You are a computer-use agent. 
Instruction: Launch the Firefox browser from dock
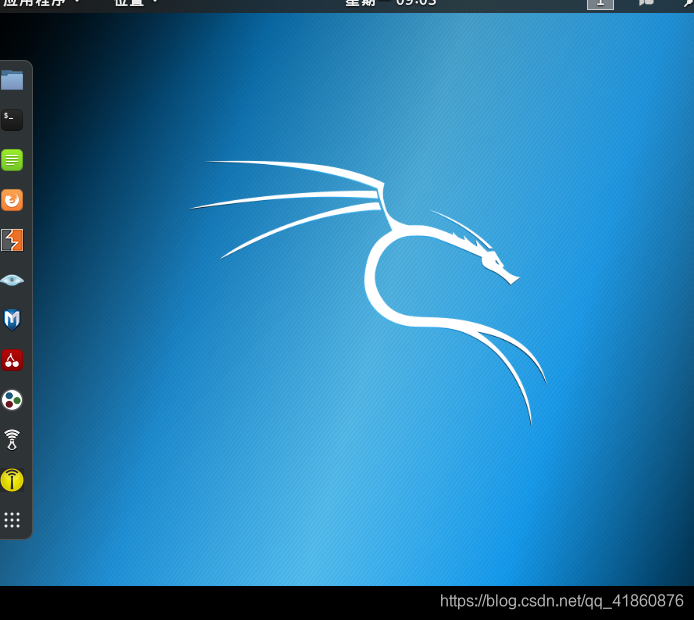(x=12, y=200)
